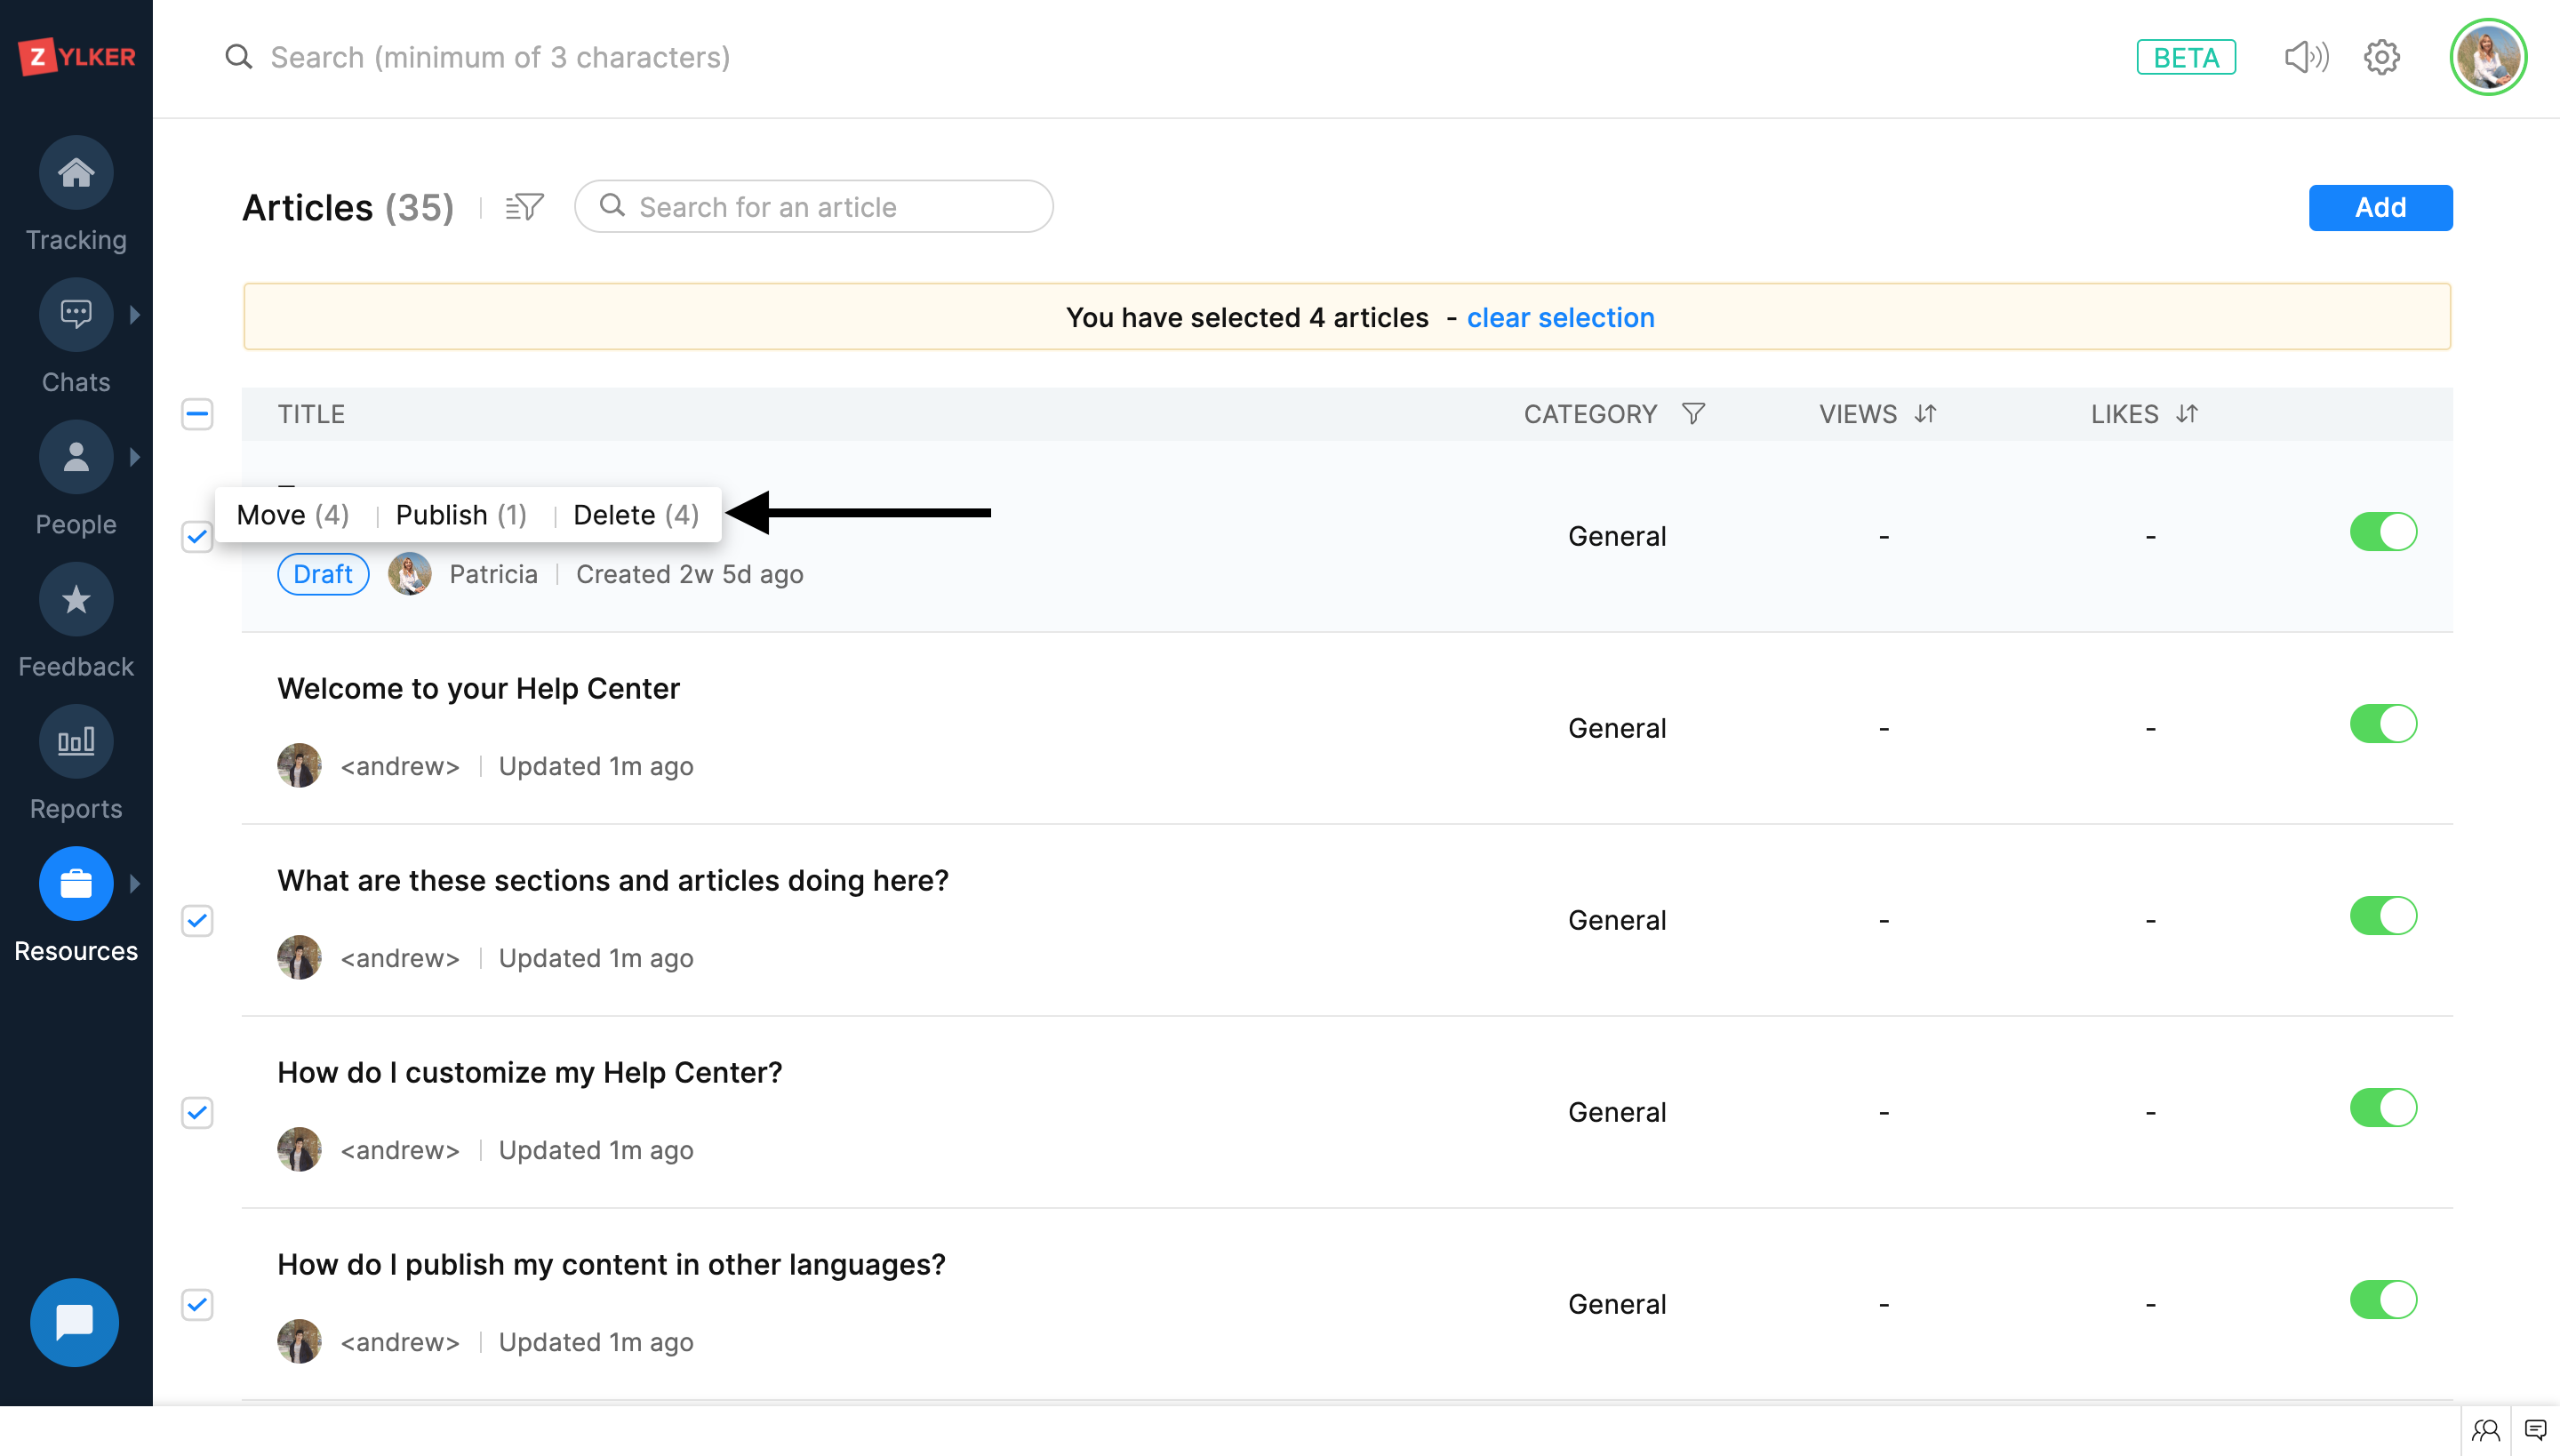Viewport: 2560px width, 1456px height.
Task: Toggle off the 'Welcome to your Help Center' switch
Action: pyautogui.click(x=2383, y=724)
